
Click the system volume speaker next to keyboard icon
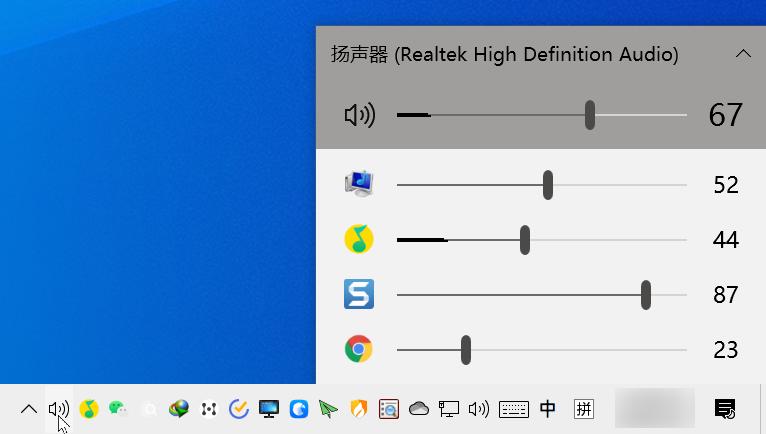point(479,409)
